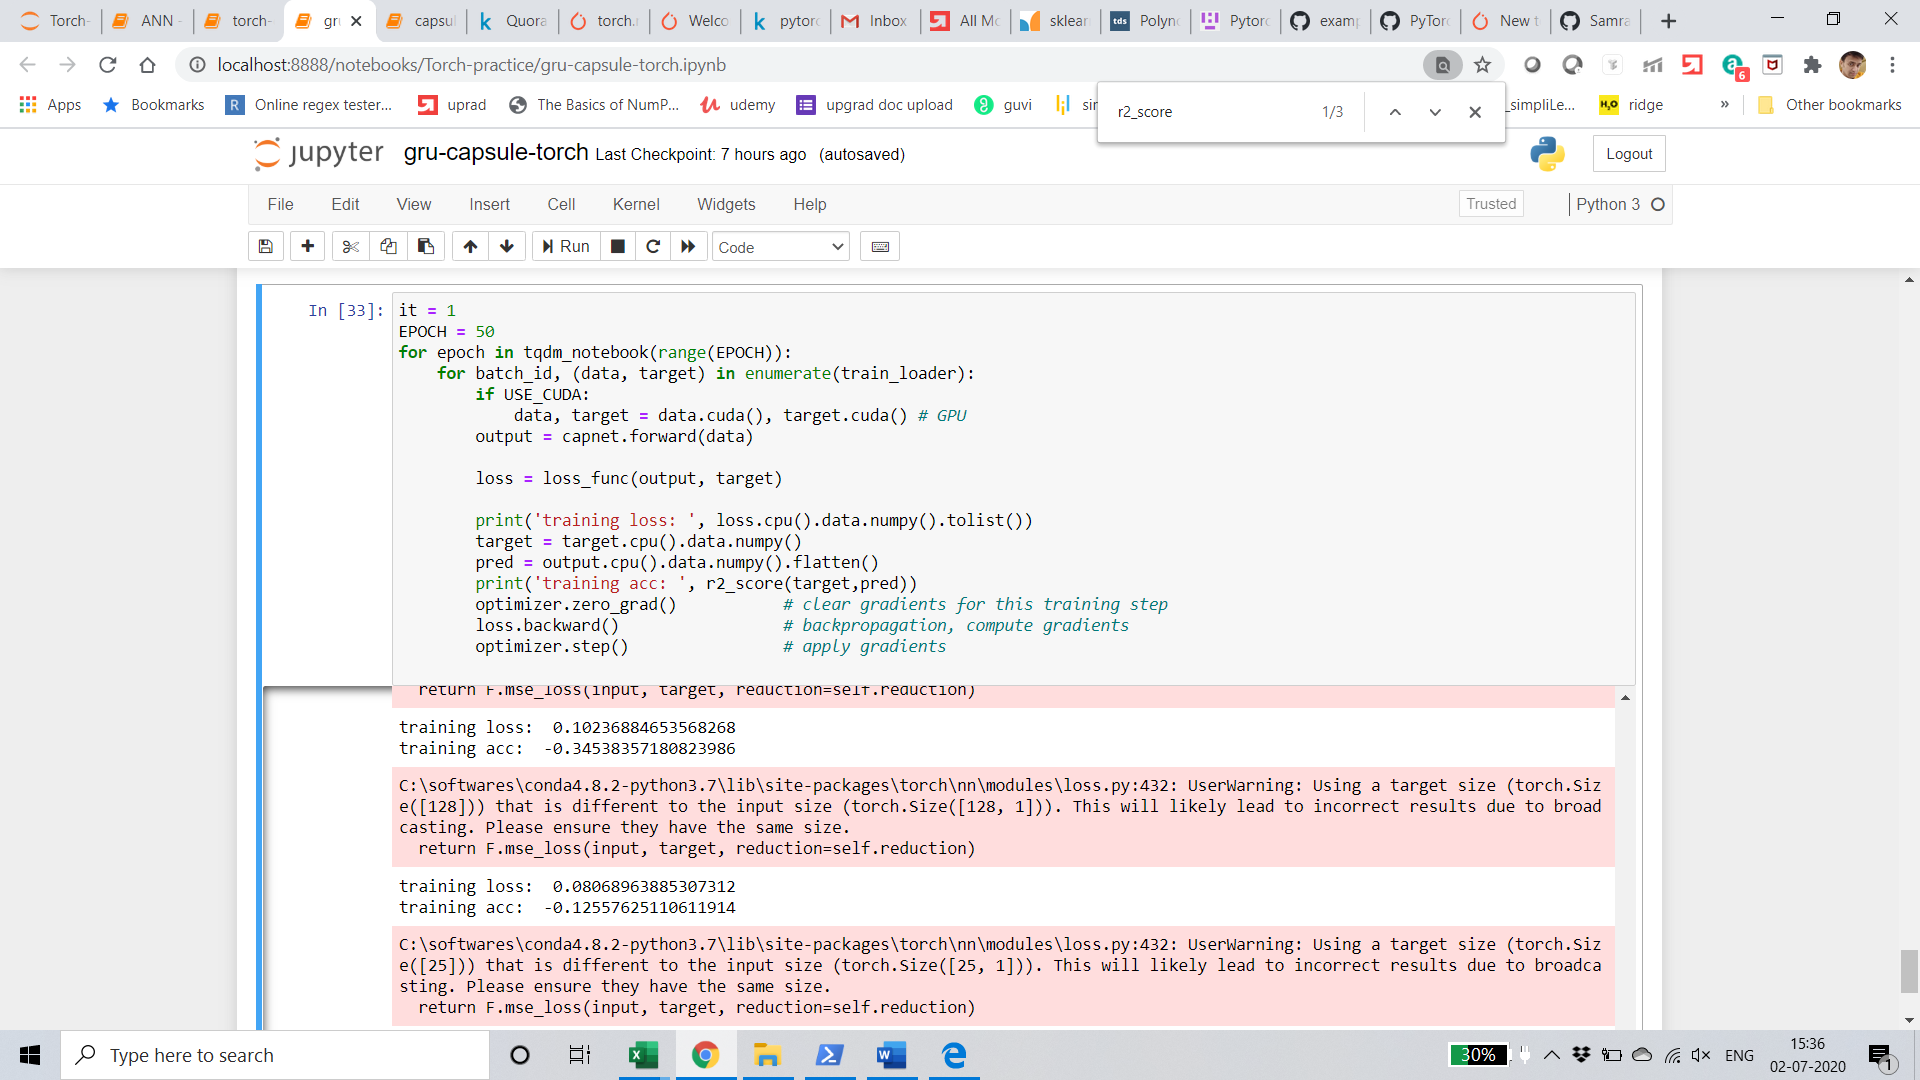Viewport: 1920px width, 1080px height.
Task: Move selected cell up arrow
Action: click(470, 247)
